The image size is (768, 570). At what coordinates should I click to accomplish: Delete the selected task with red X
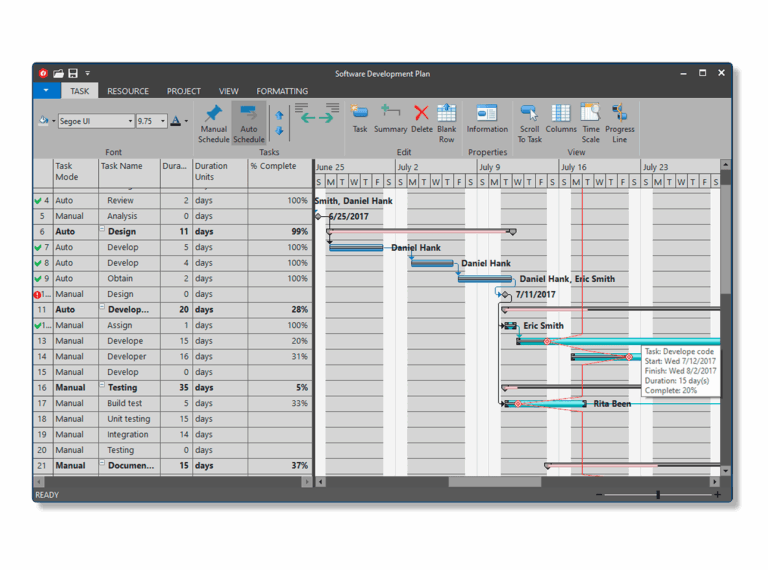[x=421, y=119]
